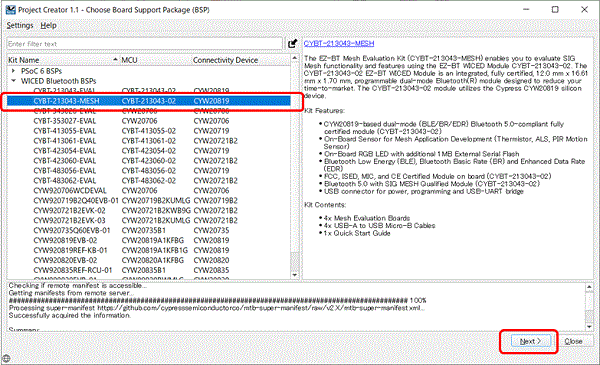Select the CYW920721B2EVK-02 kit
Viewport: 600px width, 365px height.
click(x=69, y=210)
